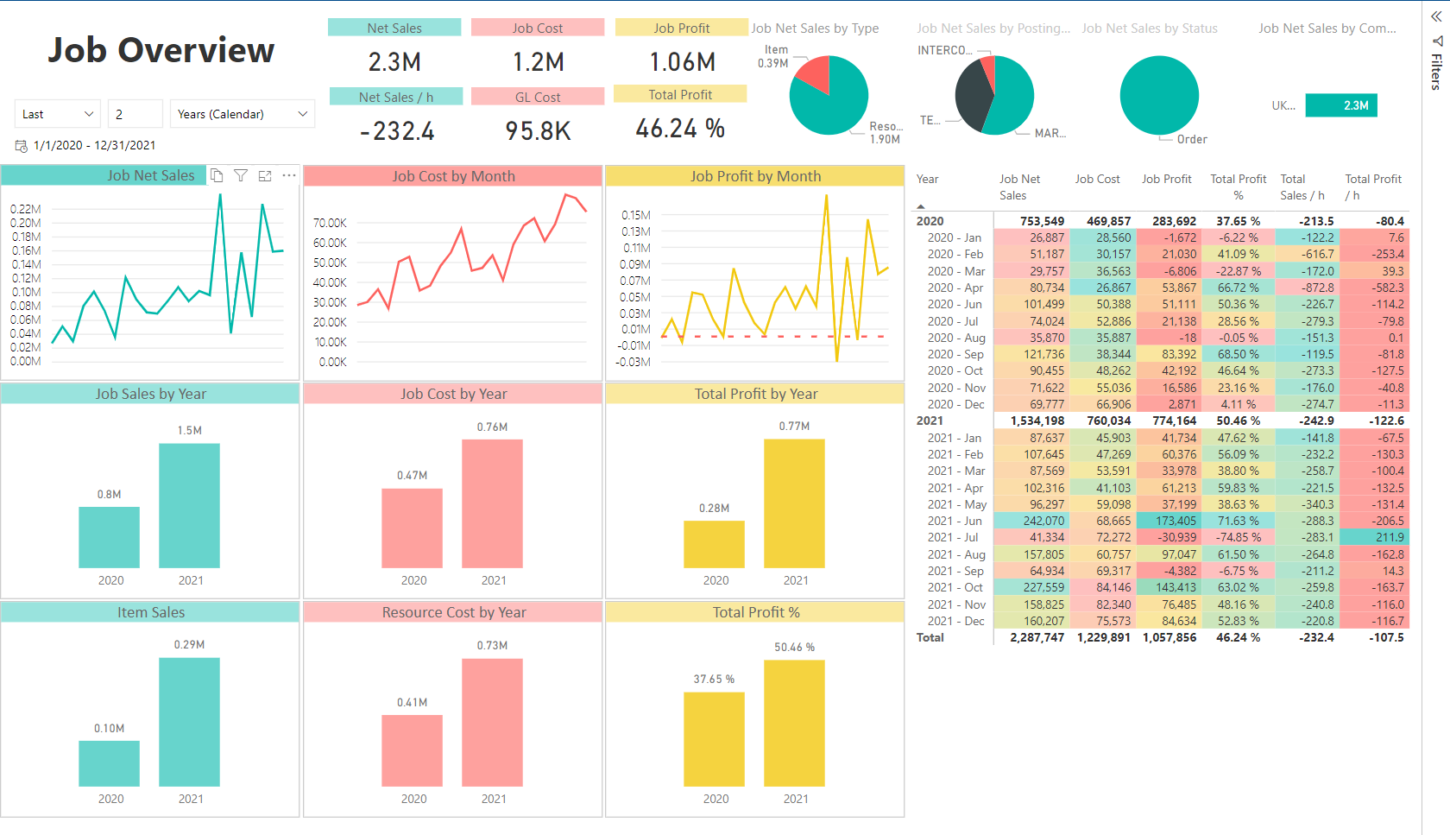The image size is (1450, 835).
Task: Click the -30,939 Job Profit cell
Action: (x=1168, y=538)
